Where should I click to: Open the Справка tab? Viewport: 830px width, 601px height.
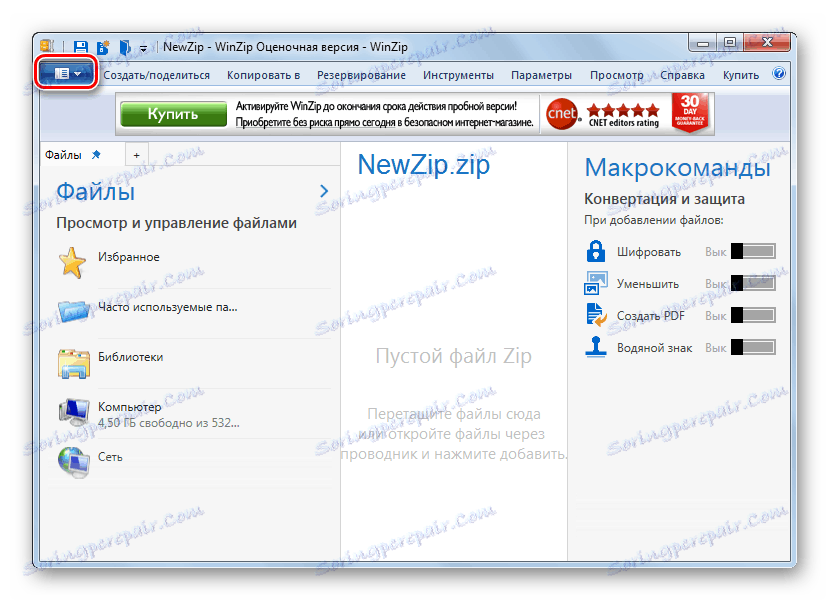pos(682,75)
